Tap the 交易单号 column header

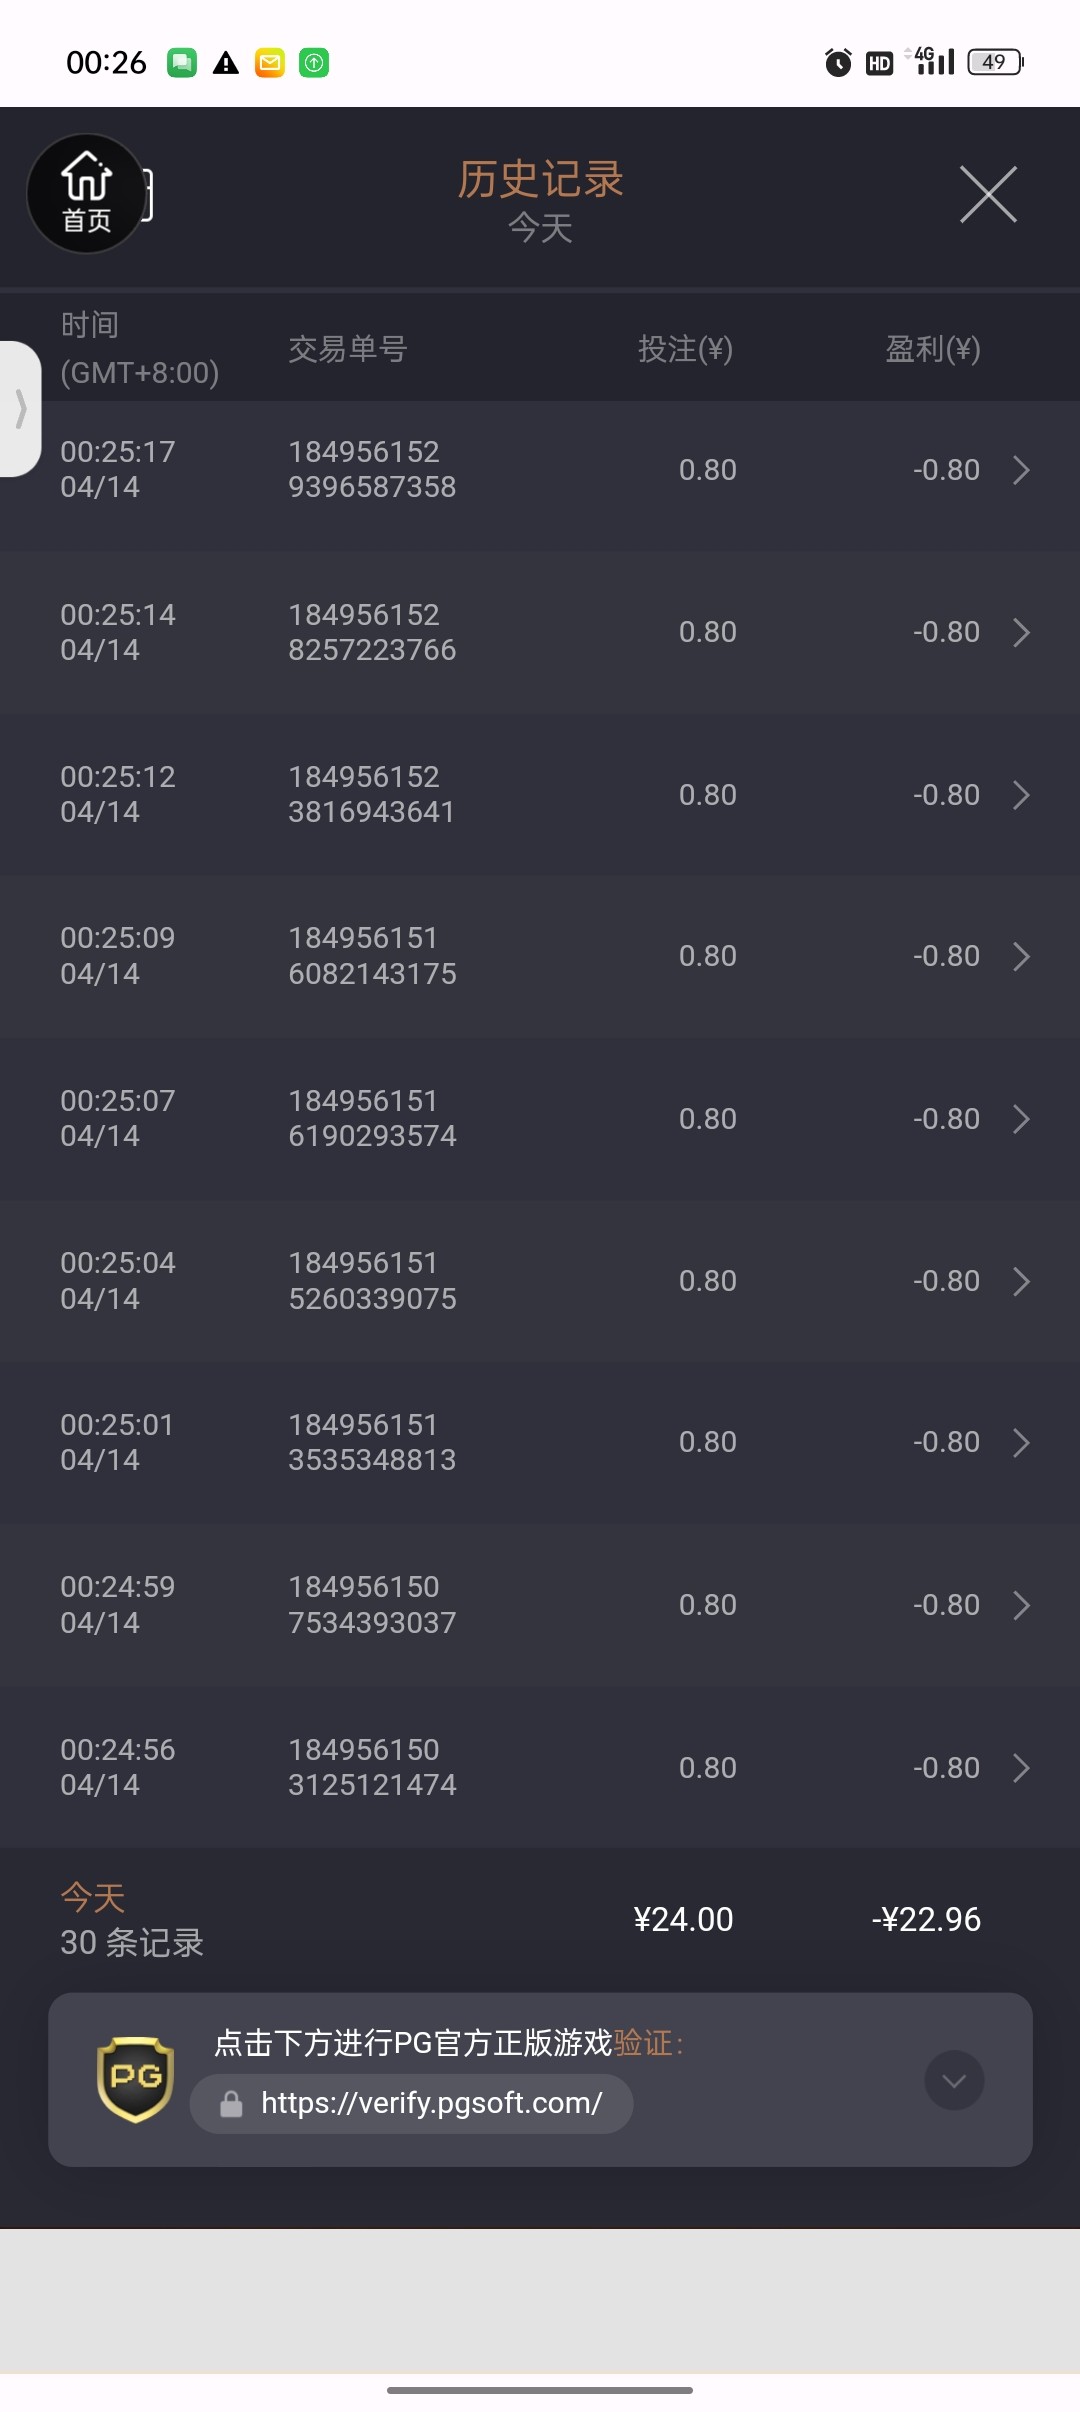point(347,349)
